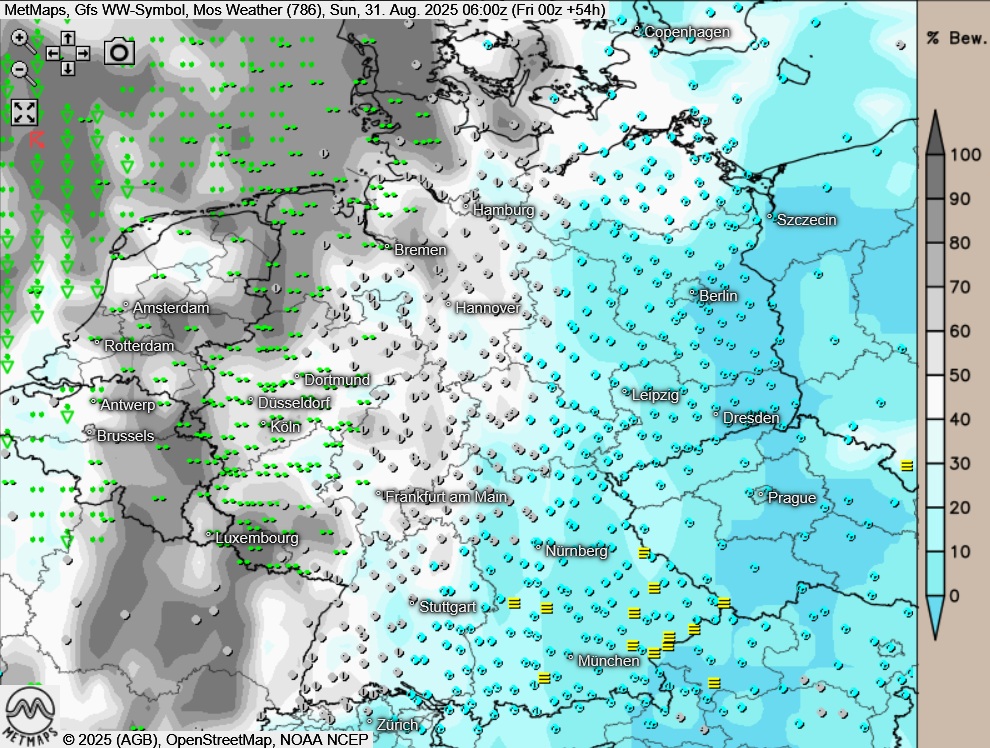
Task: Select the Amsterdam label on the map
Action: [170, 308]
